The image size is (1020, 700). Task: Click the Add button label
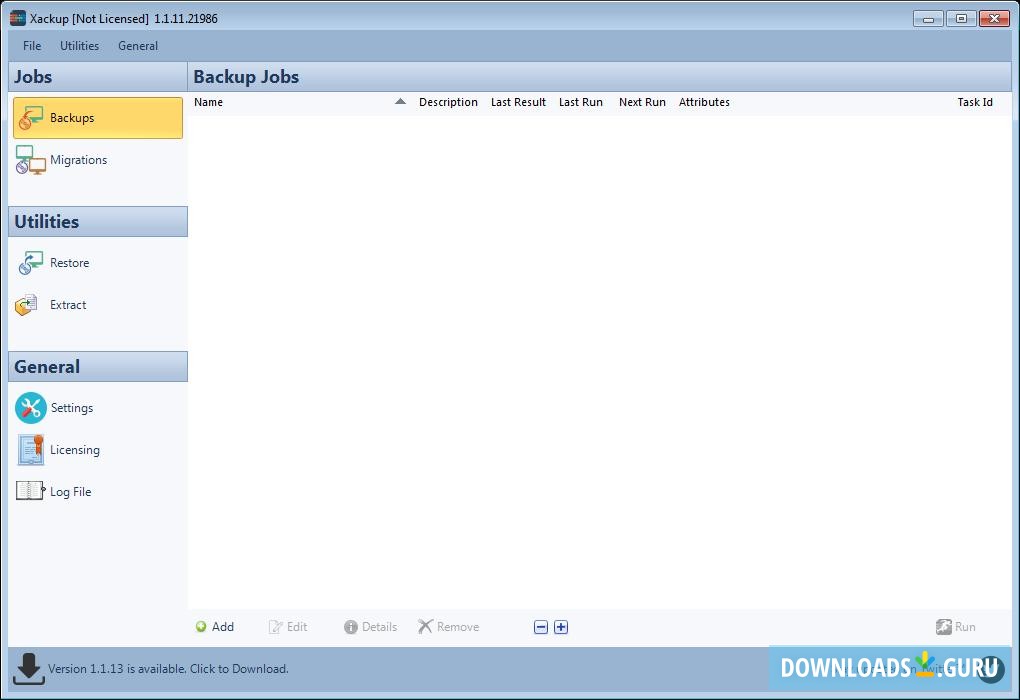222,626
